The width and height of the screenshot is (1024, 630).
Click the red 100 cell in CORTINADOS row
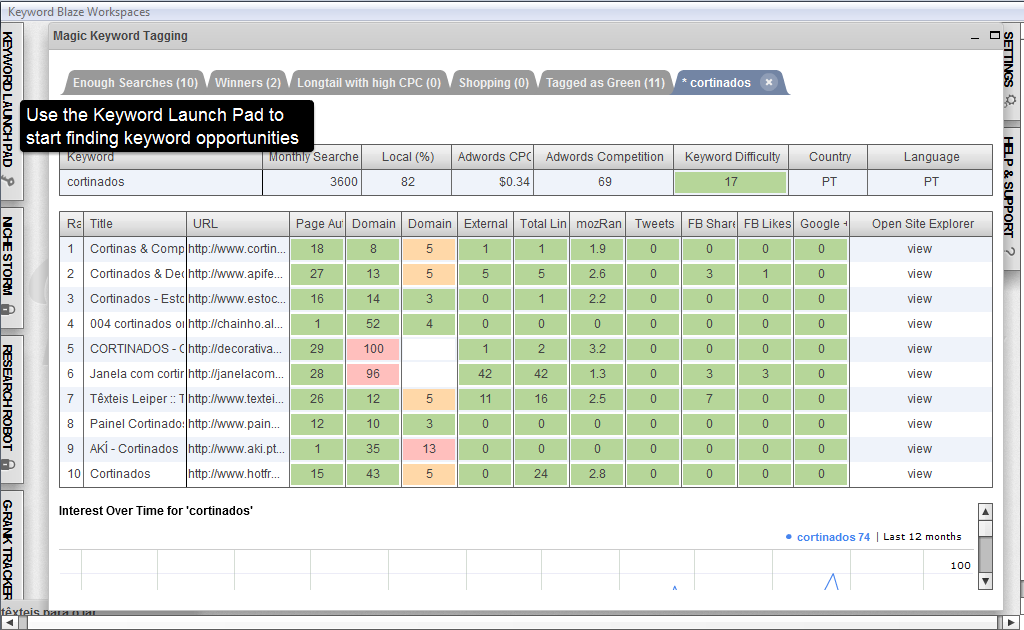tap(373, 349)
